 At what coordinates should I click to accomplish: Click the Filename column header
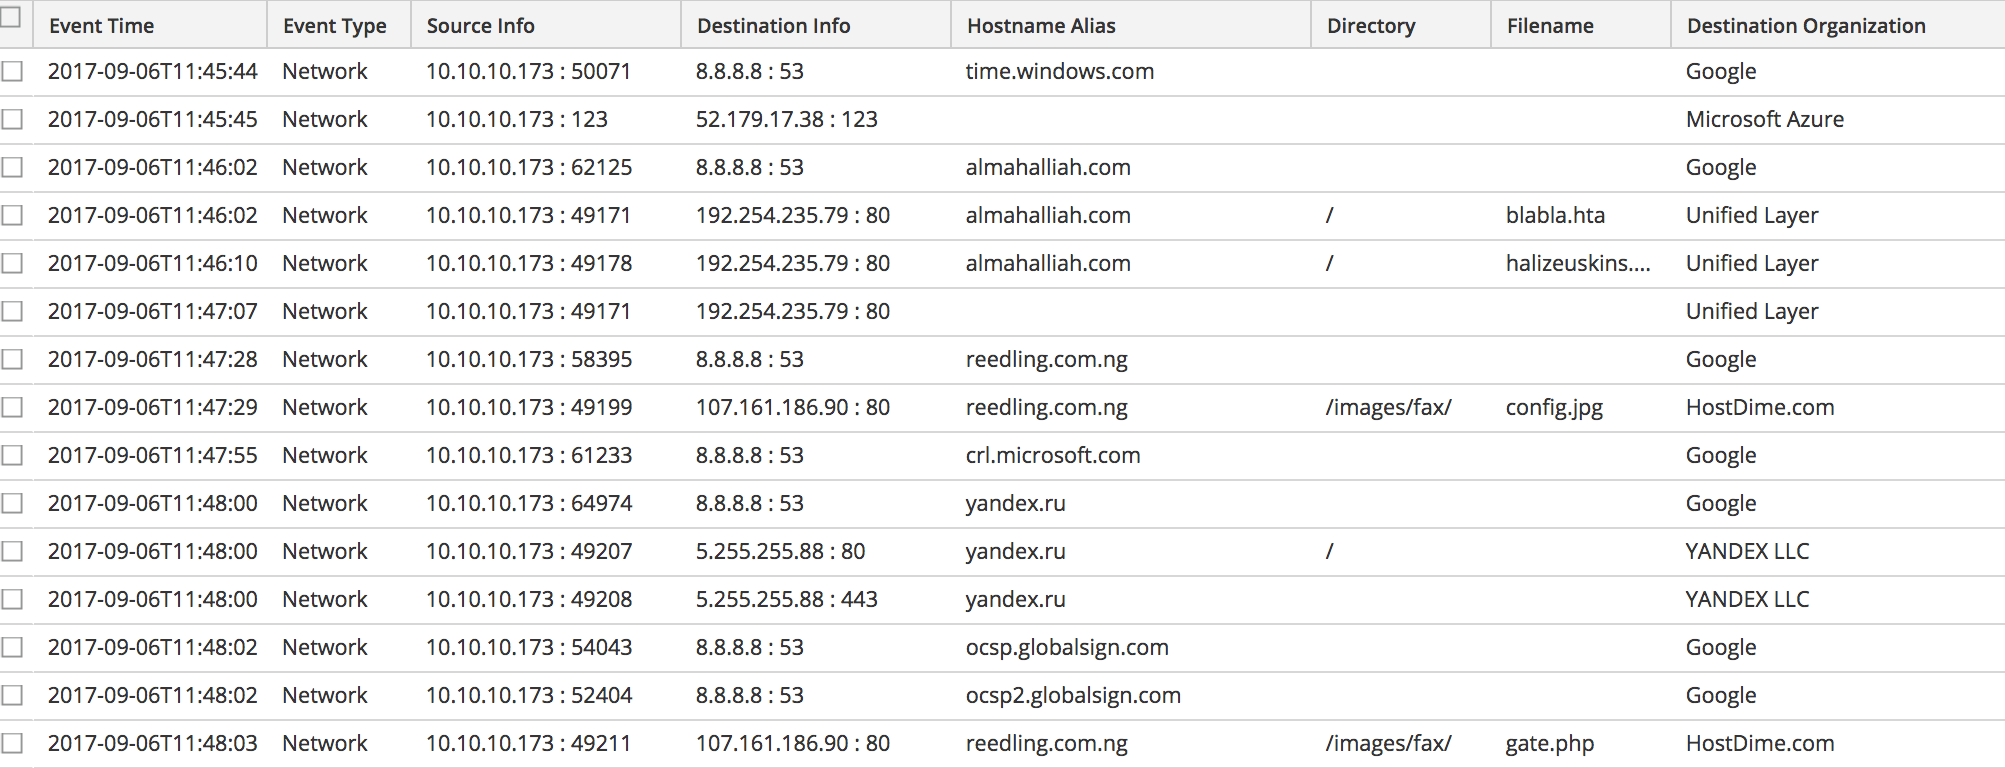pyautogui.click(x=1550, y=26)
